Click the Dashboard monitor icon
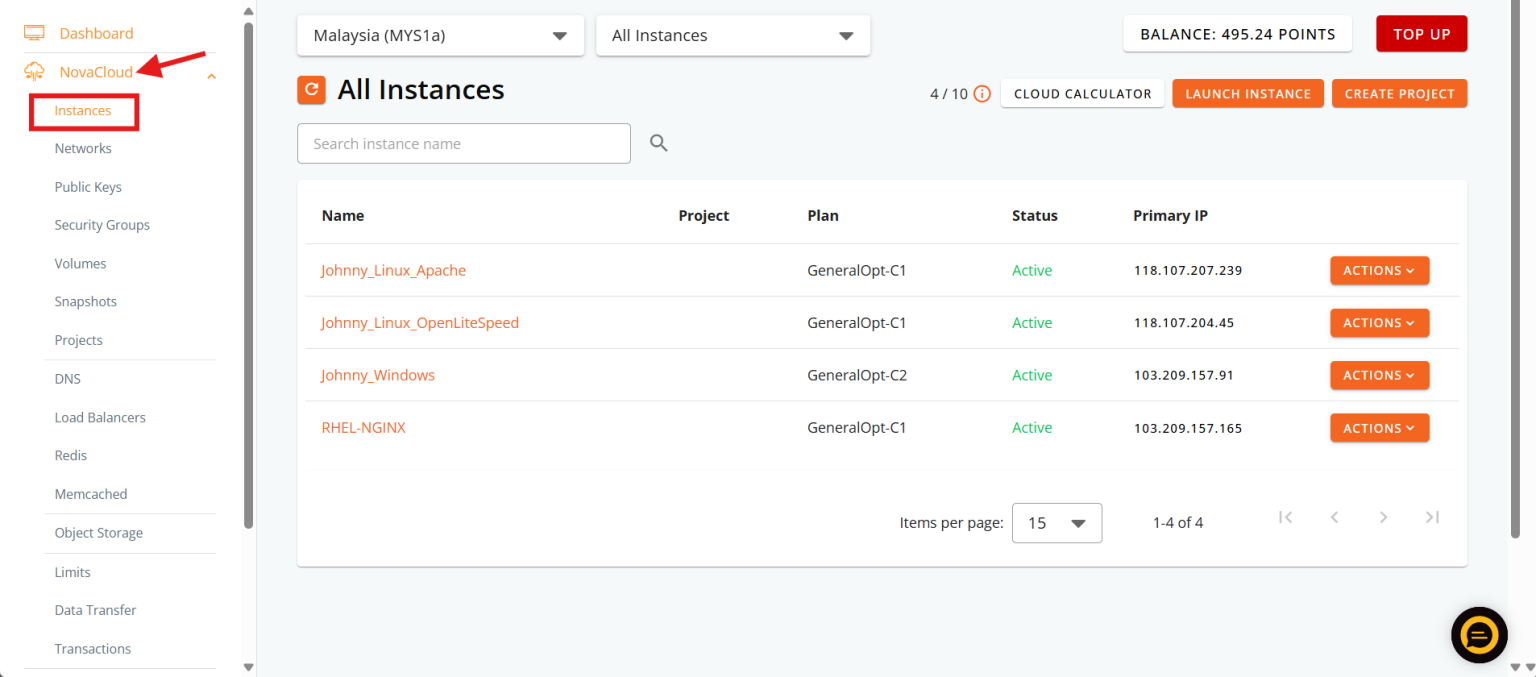 coord(34,33)
